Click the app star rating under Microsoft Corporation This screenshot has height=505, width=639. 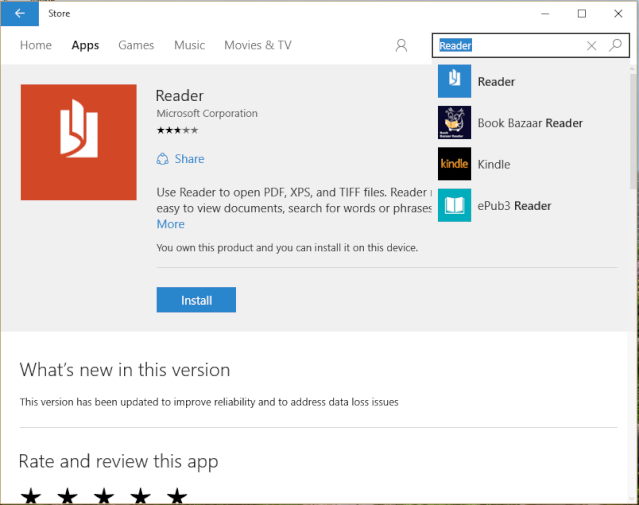[x=177, y=130]
